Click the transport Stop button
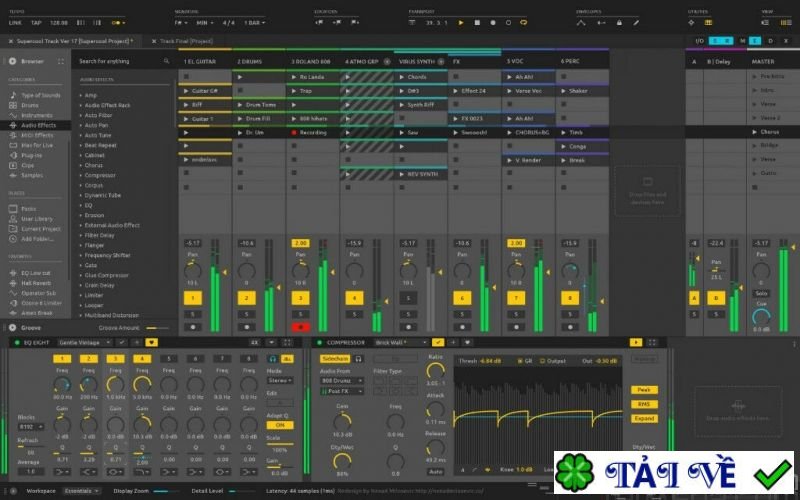800x500 pixels. 478,22
